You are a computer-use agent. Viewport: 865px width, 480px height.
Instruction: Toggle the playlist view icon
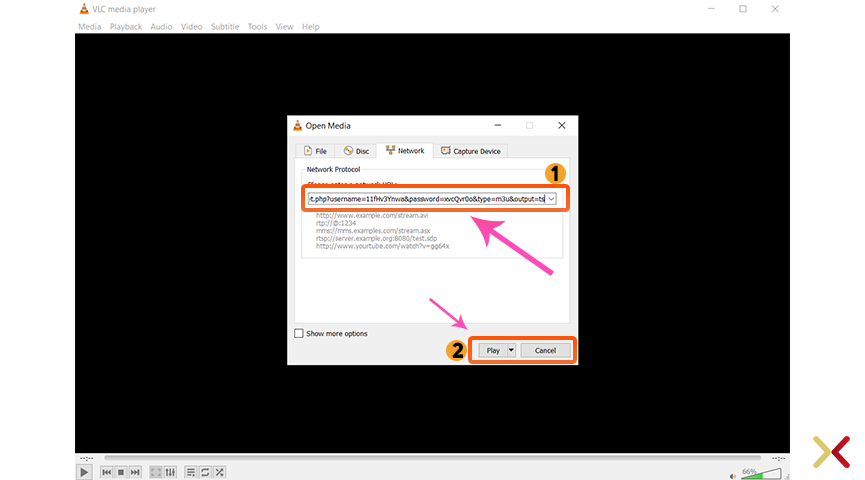tap(191, 472)
